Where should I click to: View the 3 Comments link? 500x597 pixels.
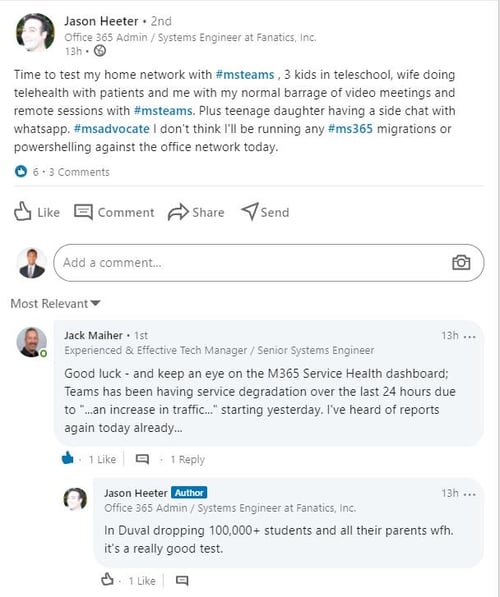point(79,172)
